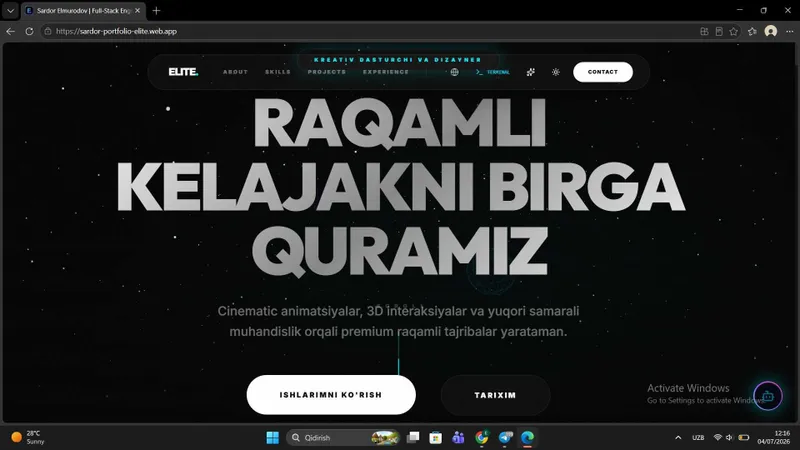Image resolution: width=800 pixels, height=450 pixels.
Task: Open the tab search dropdown arrow
Action: click(x=10, y=10)
